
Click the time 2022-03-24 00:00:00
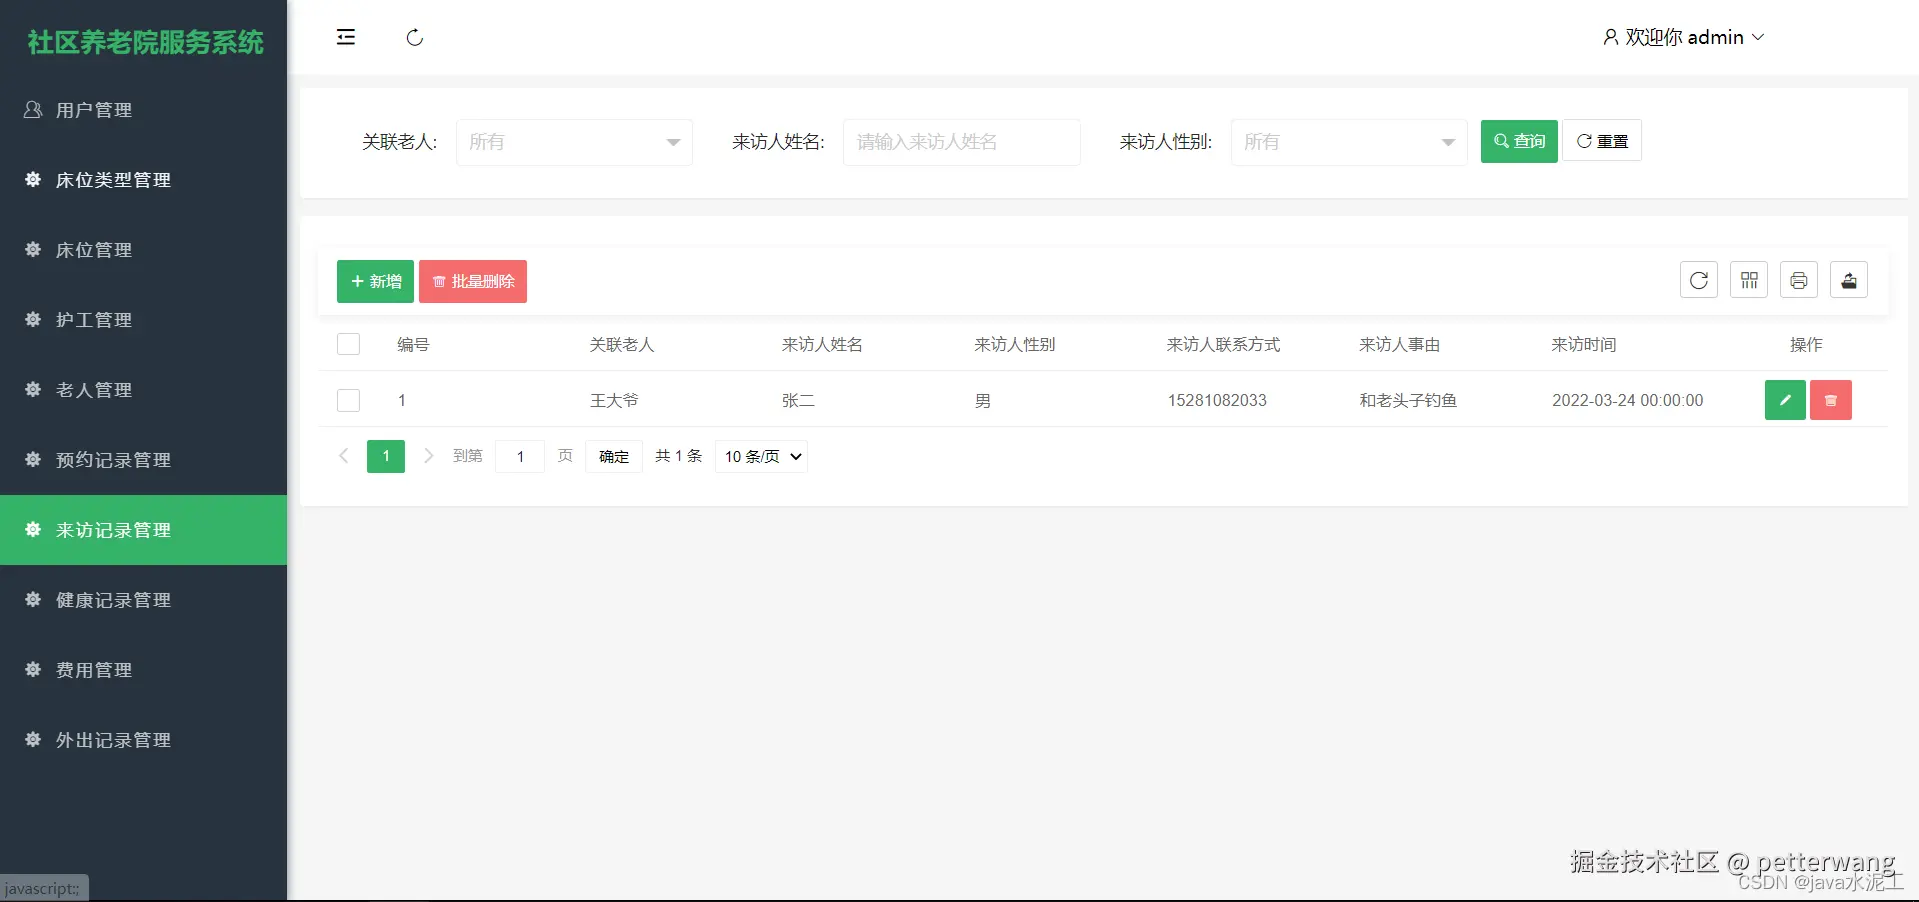click(1628, 400)
